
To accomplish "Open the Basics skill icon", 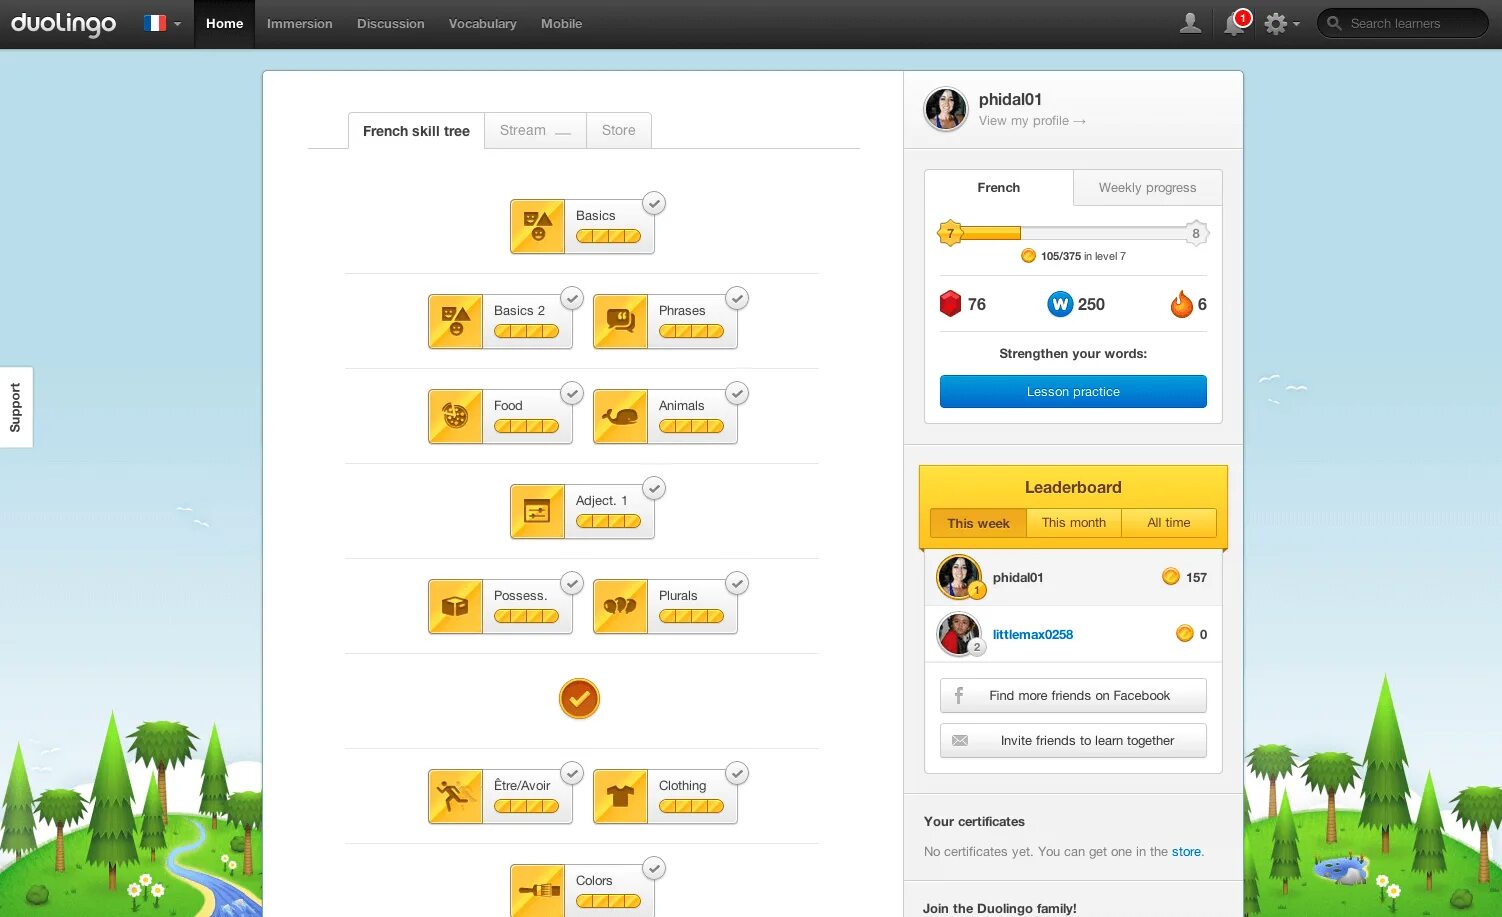I will (x=538, y=226).
